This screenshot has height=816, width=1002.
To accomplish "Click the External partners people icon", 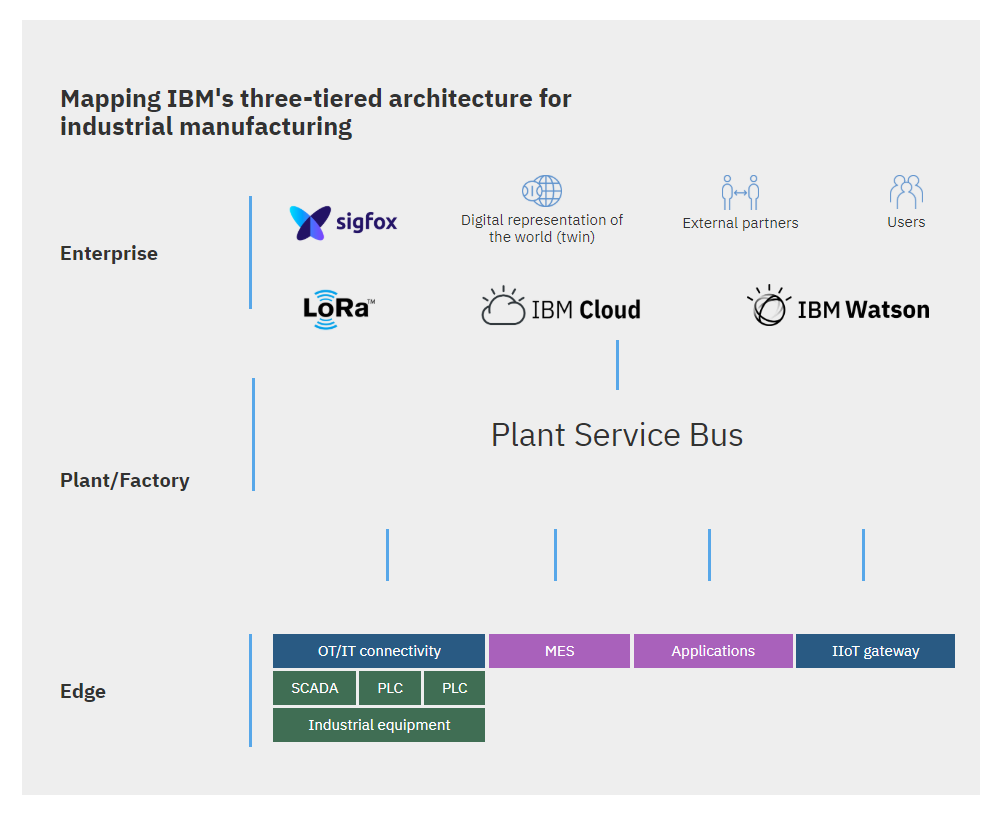I will click(740, 192).
